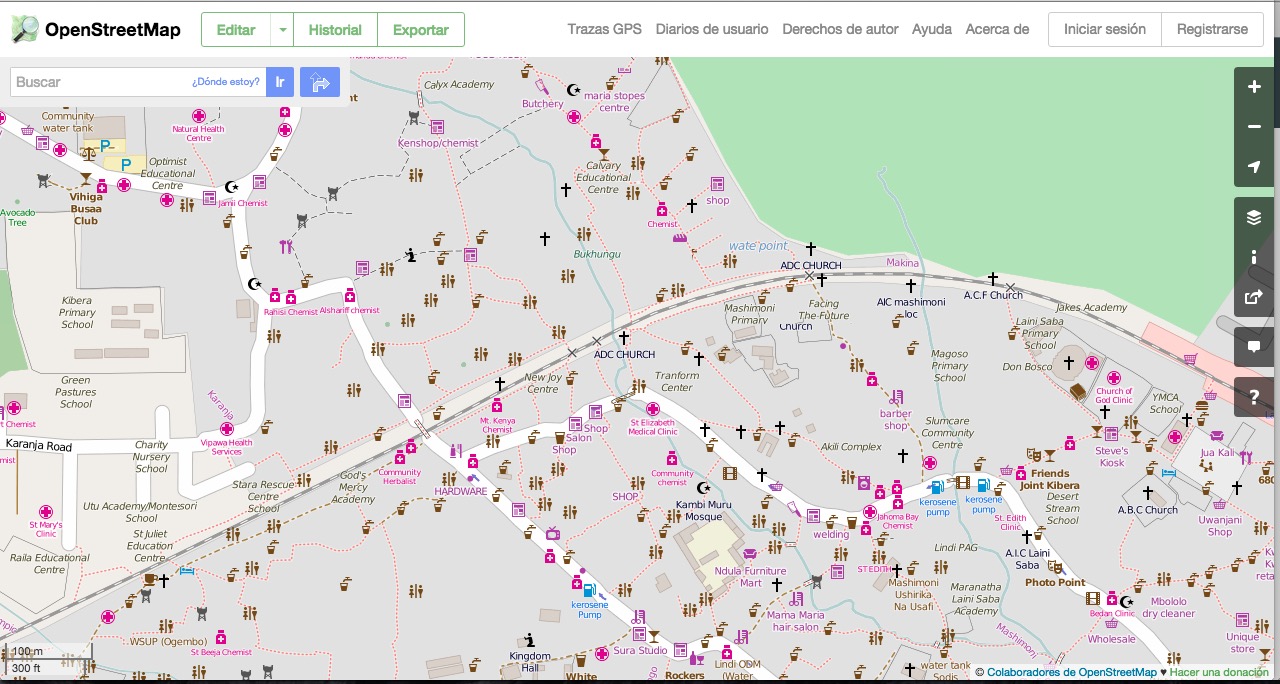Zoom in with the plus button
Viewport: 1280px width, 684px height.
pyautogui.click(x=1254, y=87)
